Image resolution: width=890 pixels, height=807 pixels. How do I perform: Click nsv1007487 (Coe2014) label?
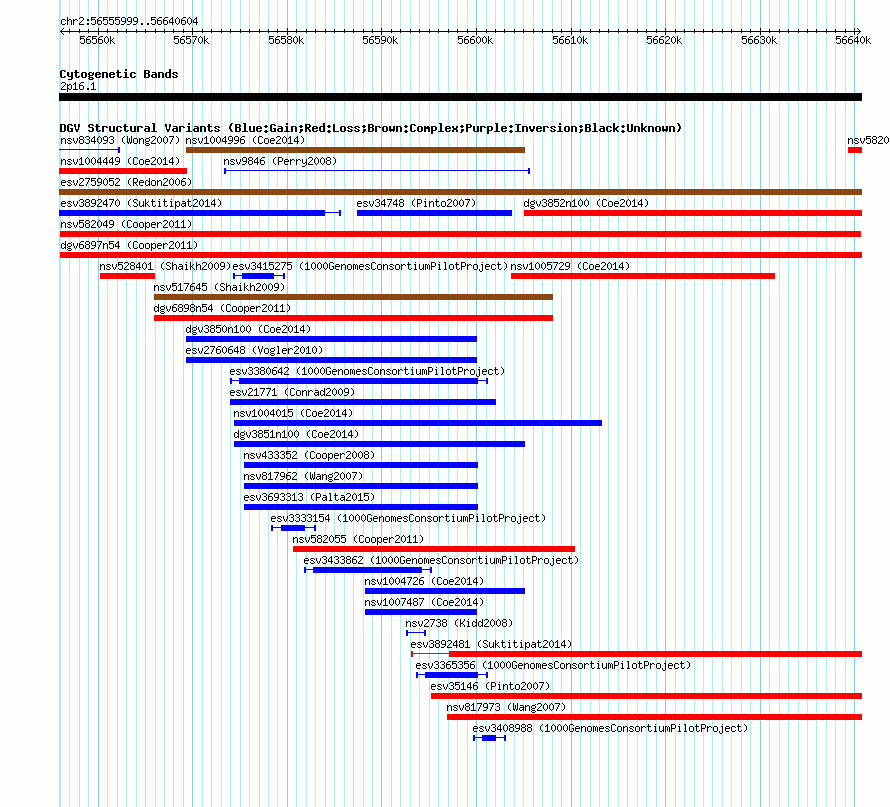pyautogui.click(x=424, y=602)
